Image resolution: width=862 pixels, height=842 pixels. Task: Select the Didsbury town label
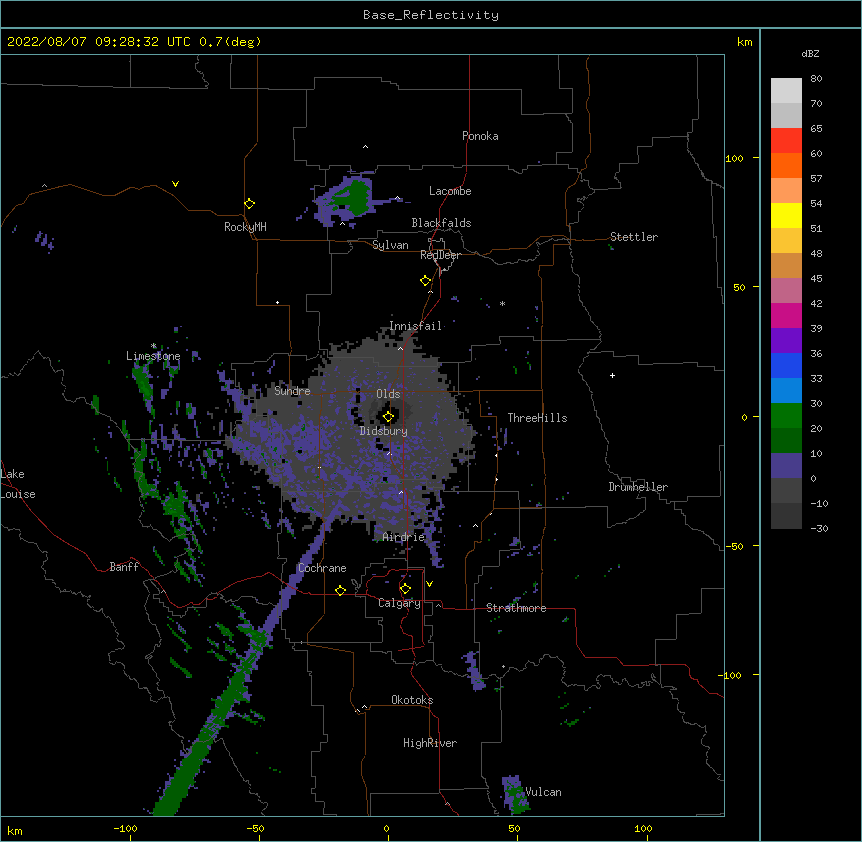(384, 431)
